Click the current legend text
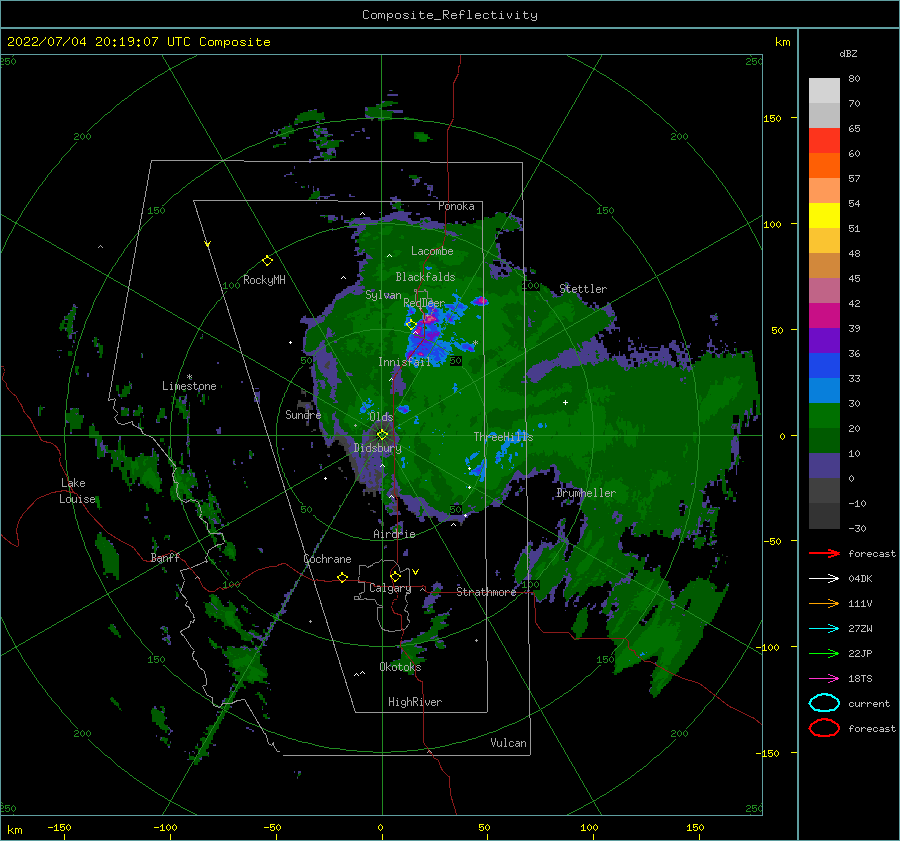 869,704
